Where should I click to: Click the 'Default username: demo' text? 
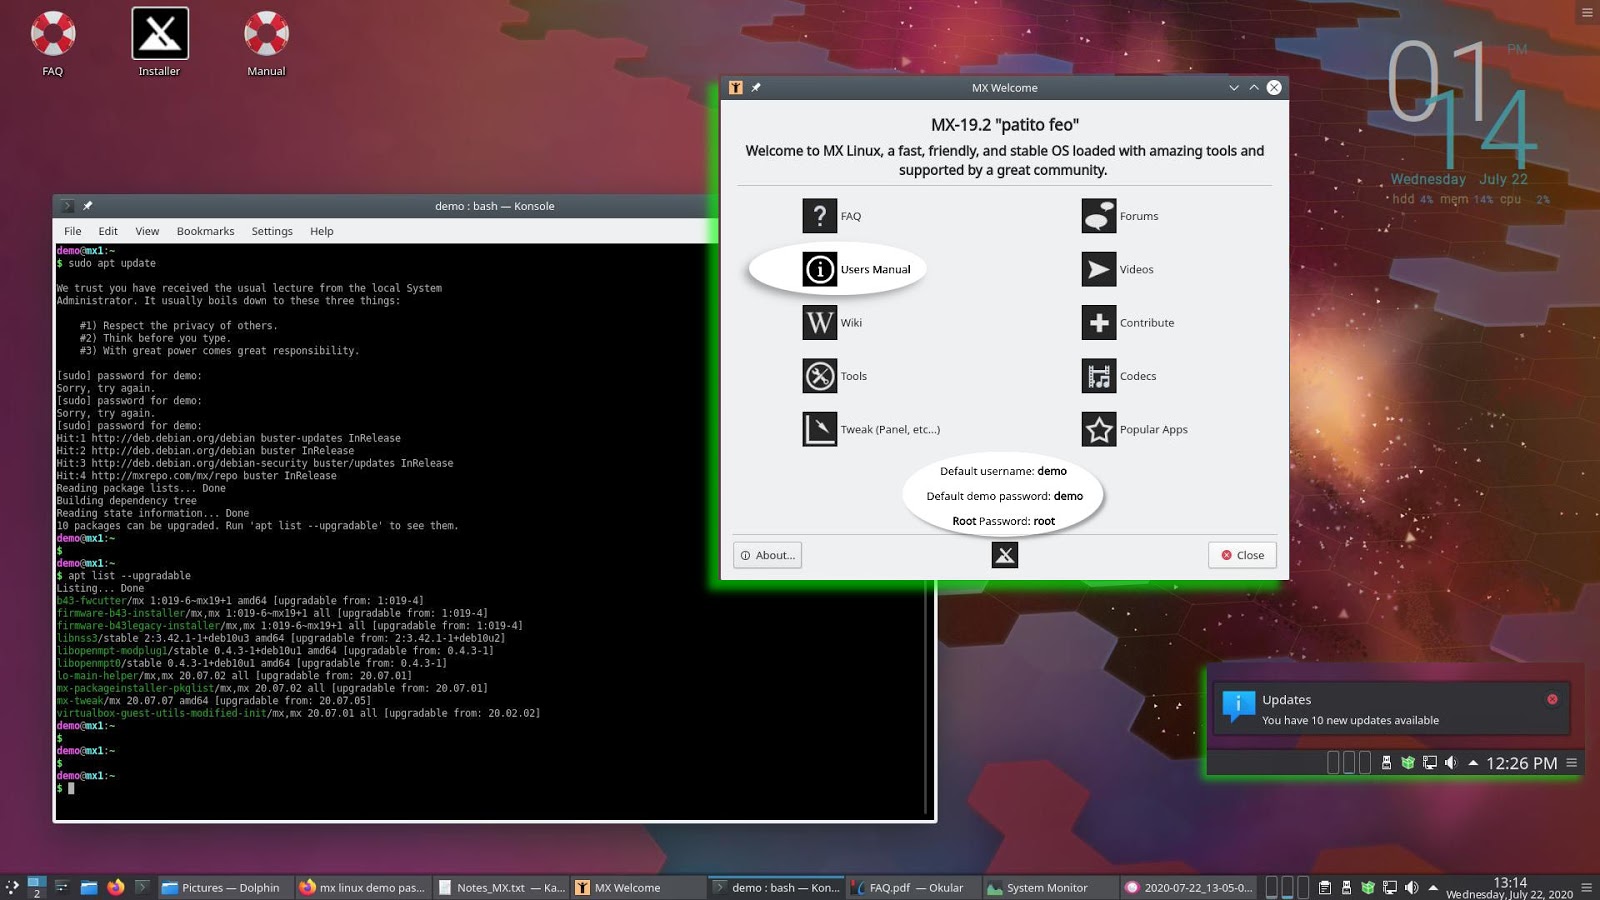click(1003, 471)
